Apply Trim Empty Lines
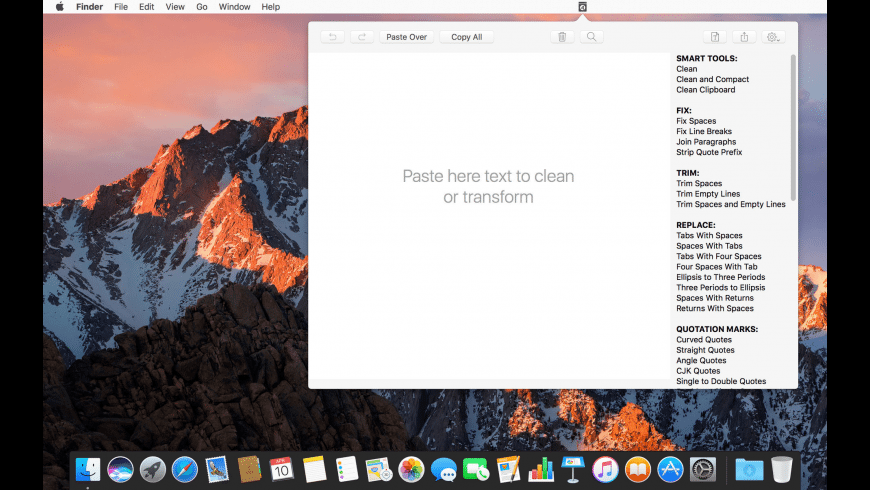The height and width of the screenshot is (490, 870). [708, 194]
